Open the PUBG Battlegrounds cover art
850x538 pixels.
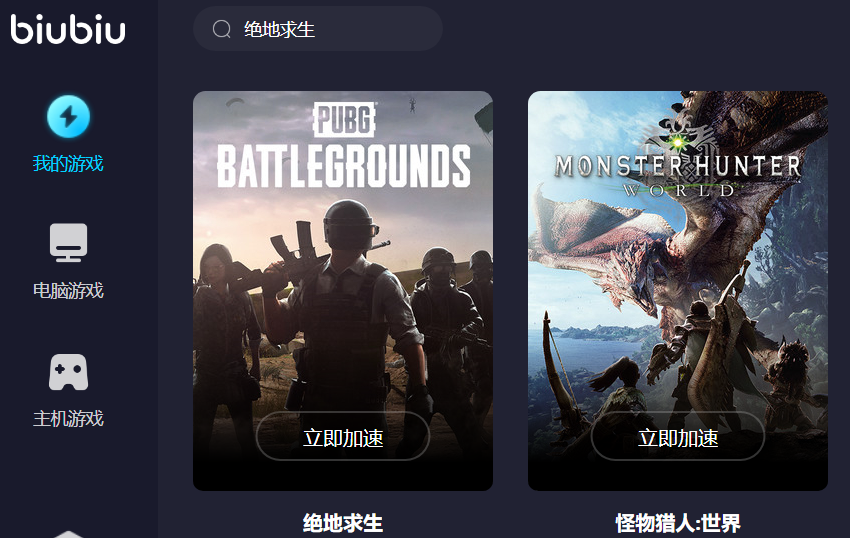[343, 291]
